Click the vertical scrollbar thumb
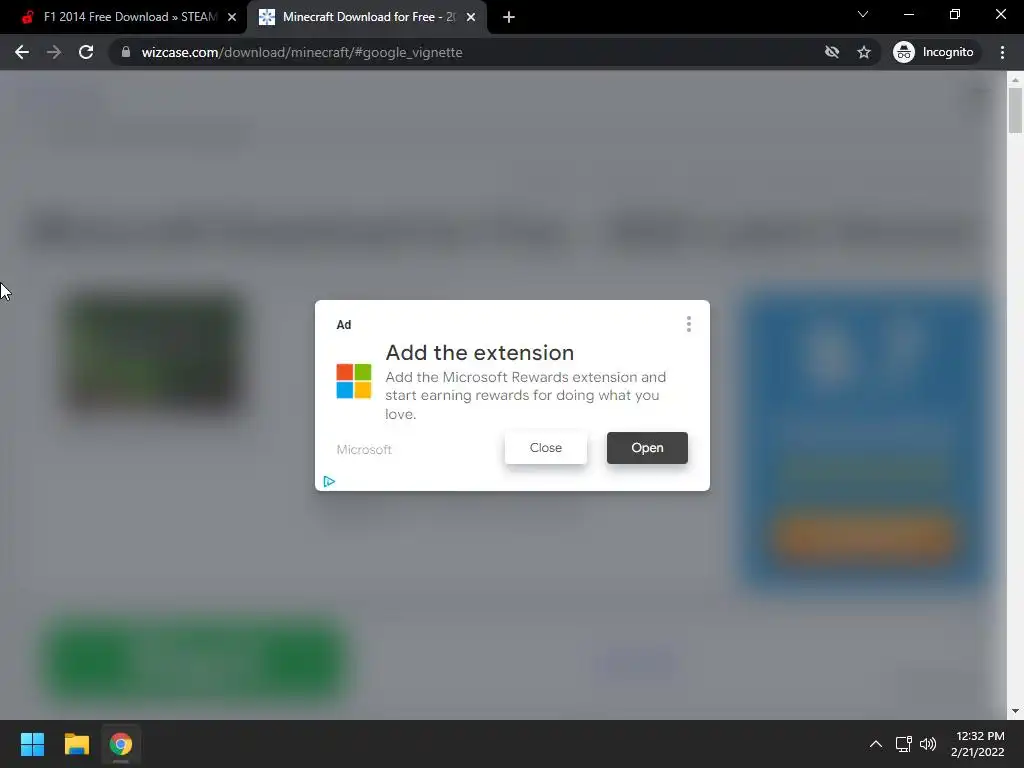 1015,110
